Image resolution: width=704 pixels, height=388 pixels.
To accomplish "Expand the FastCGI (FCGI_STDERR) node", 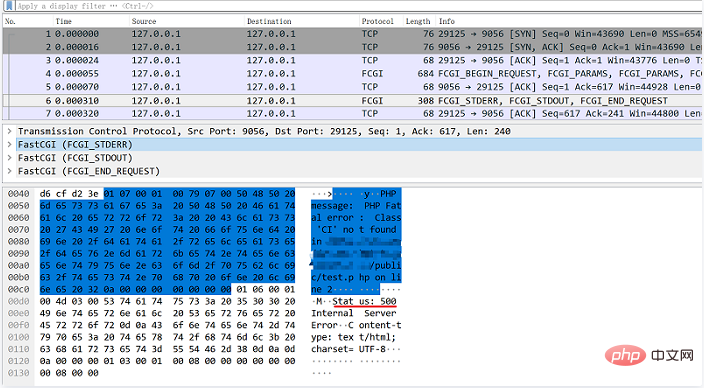I will pyautogui.click(x=9, y=145).
